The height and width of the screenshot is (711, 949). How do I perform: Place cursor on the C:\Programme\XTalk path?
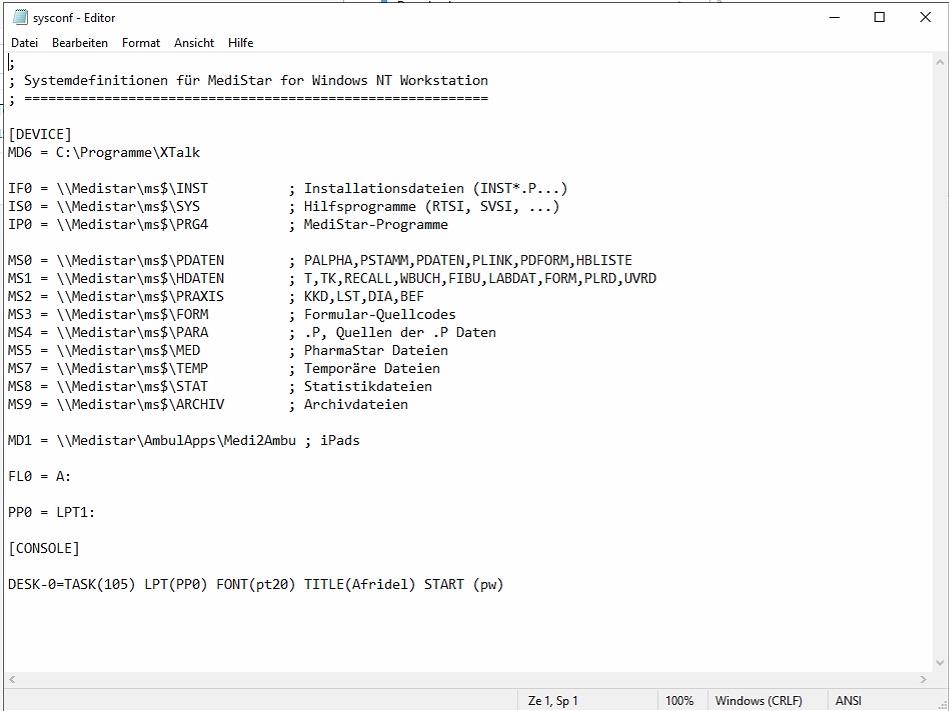pyautogui.click(x=128, y=152)
